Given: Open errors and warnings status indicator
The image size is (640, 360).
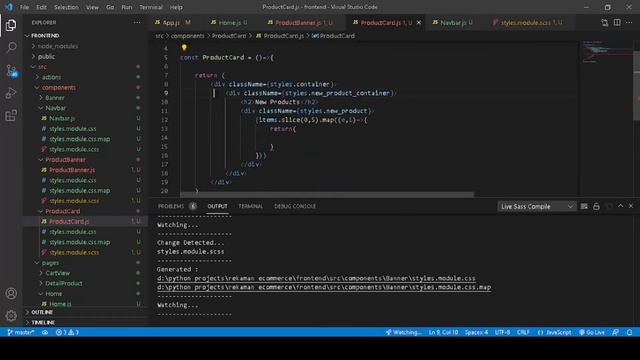Looking at the screenshot, I should [67, 332].
